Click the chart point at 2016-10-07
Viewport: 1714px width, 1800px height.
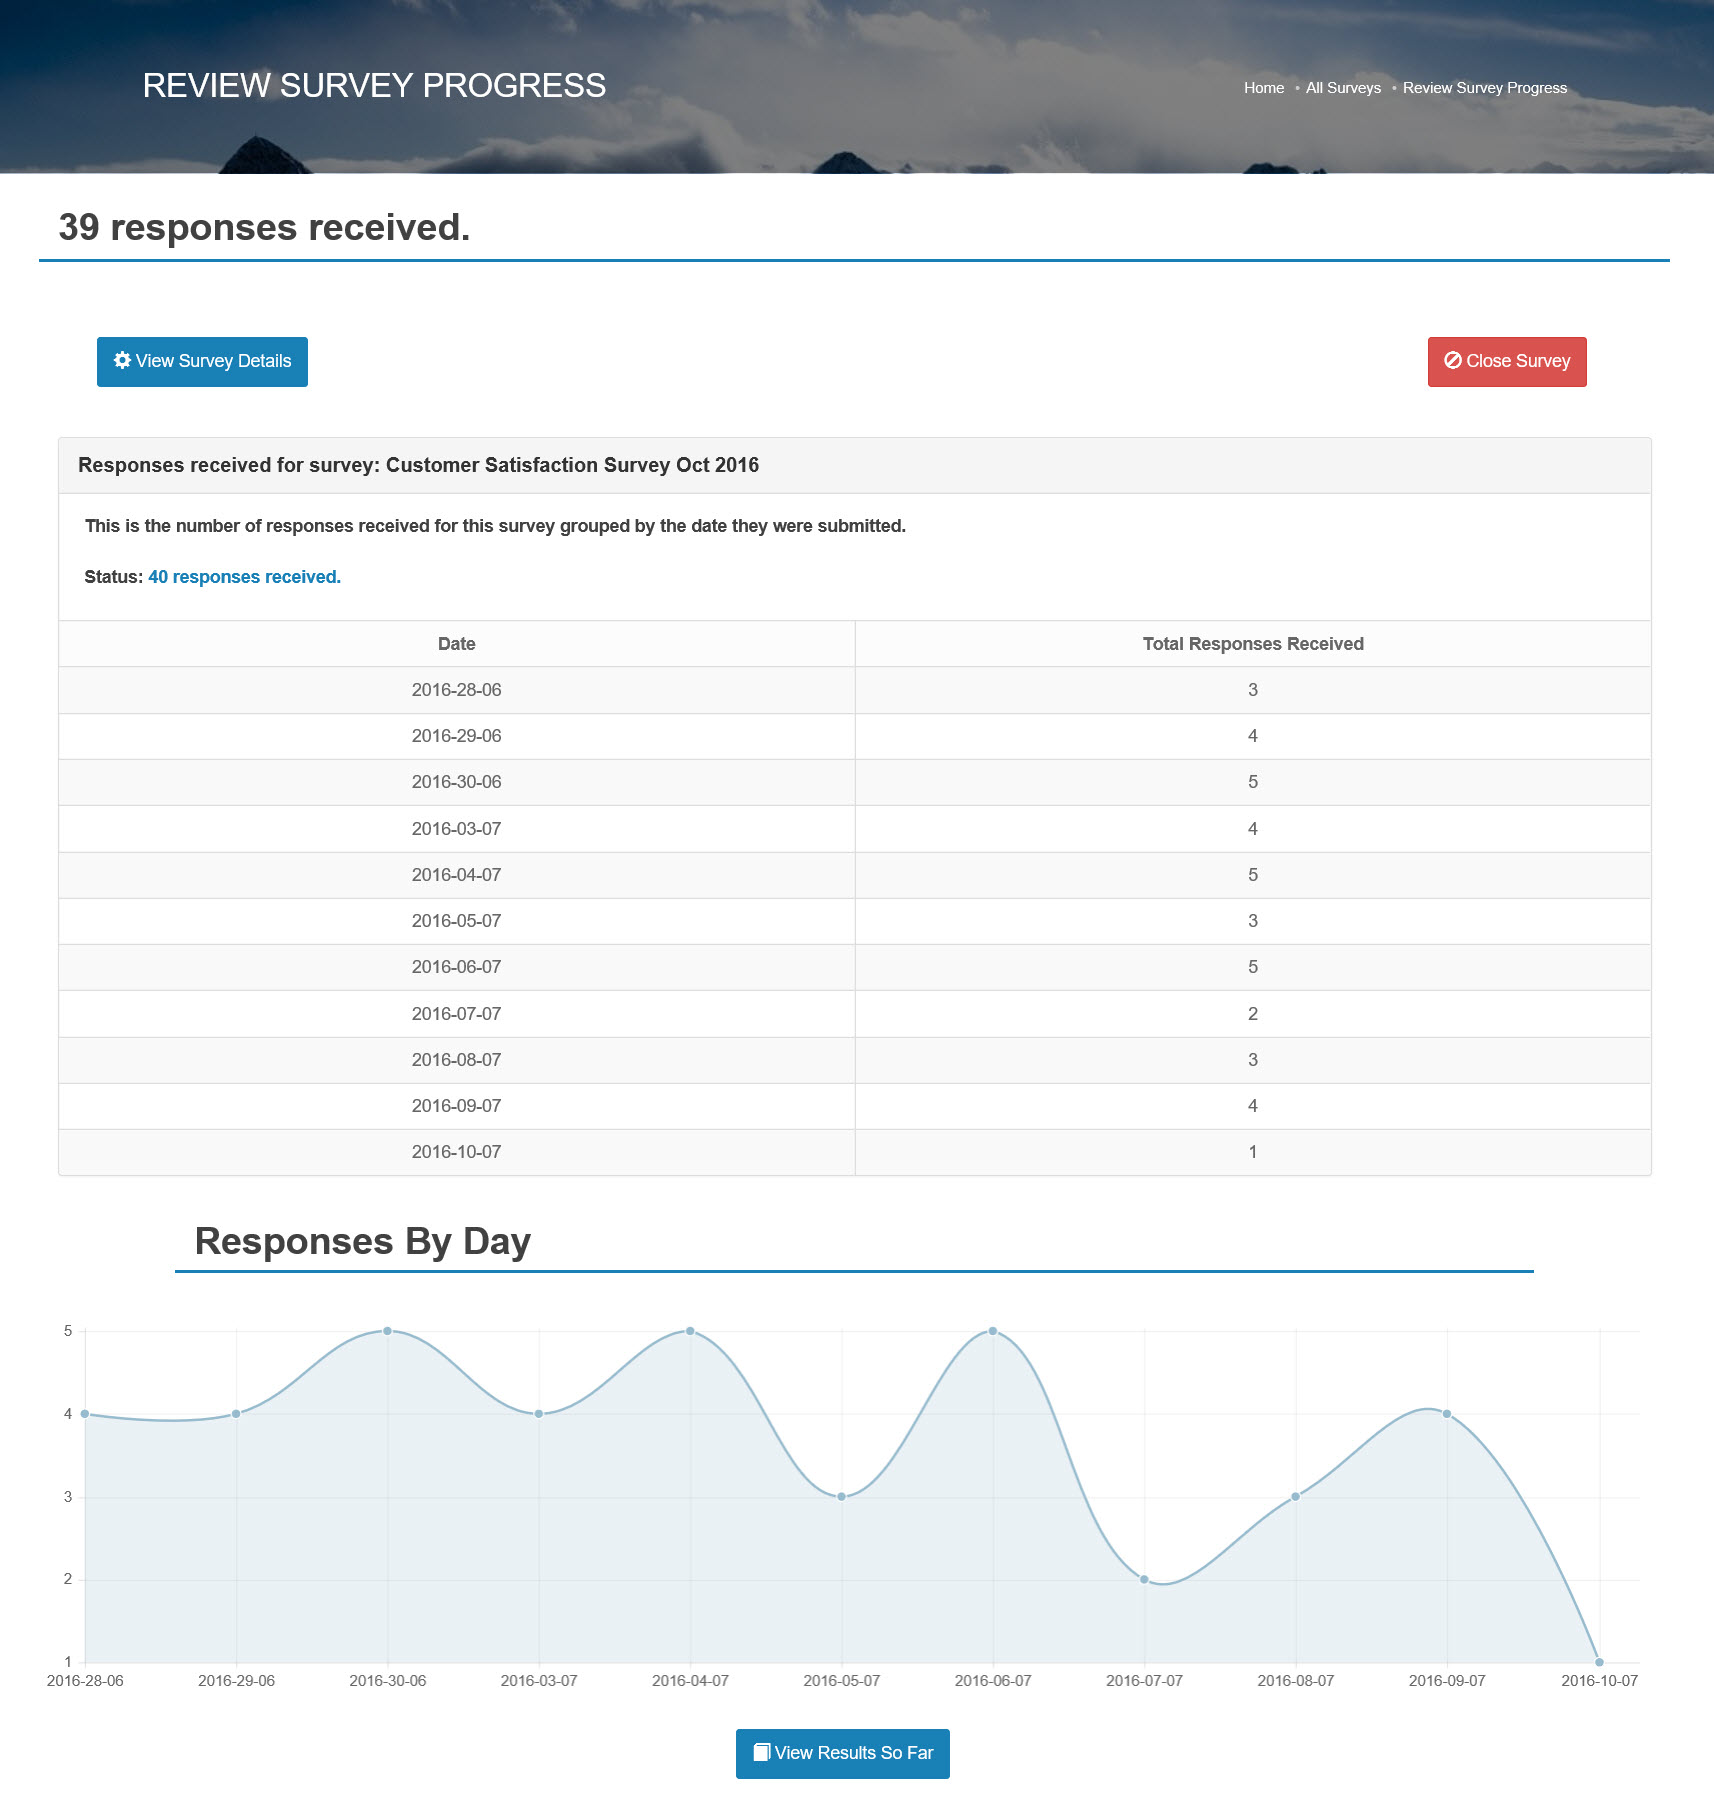[1599, 1662]
